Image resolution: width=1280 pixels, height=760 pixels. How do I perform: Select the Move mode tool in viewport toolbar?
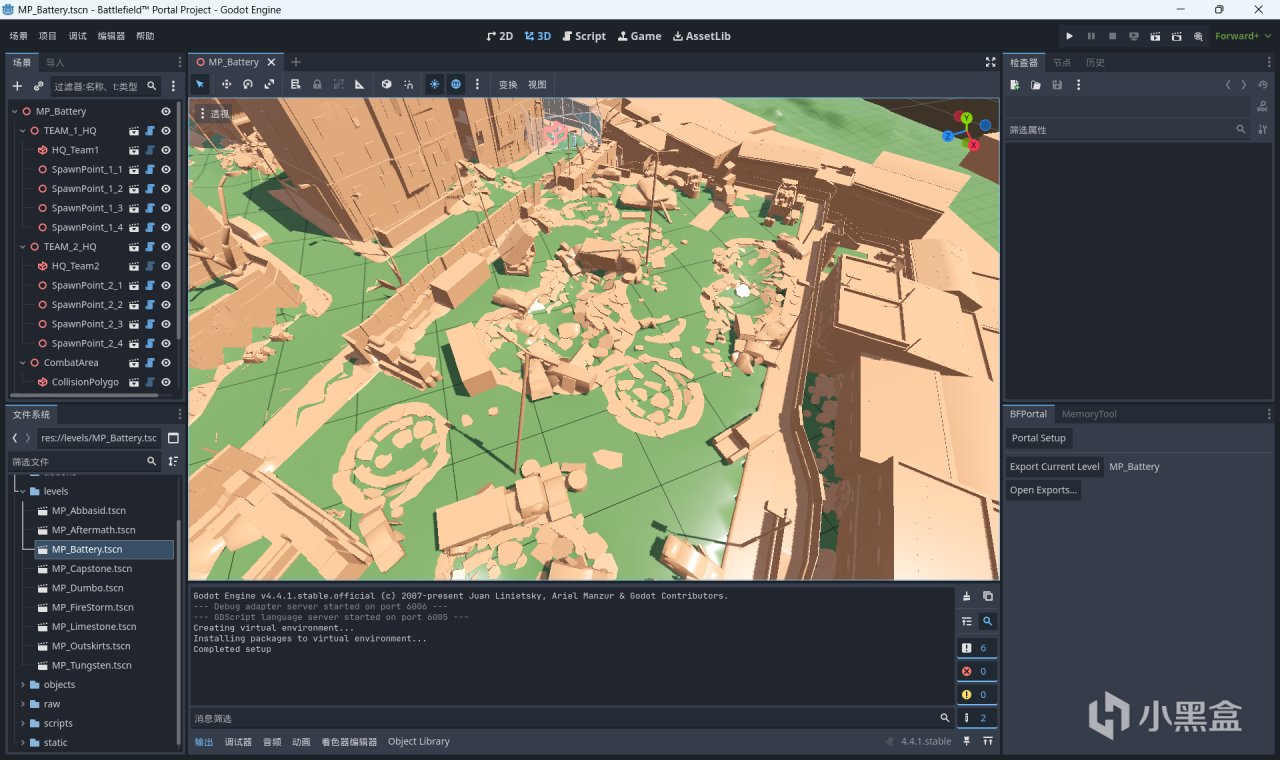(226, 85)
